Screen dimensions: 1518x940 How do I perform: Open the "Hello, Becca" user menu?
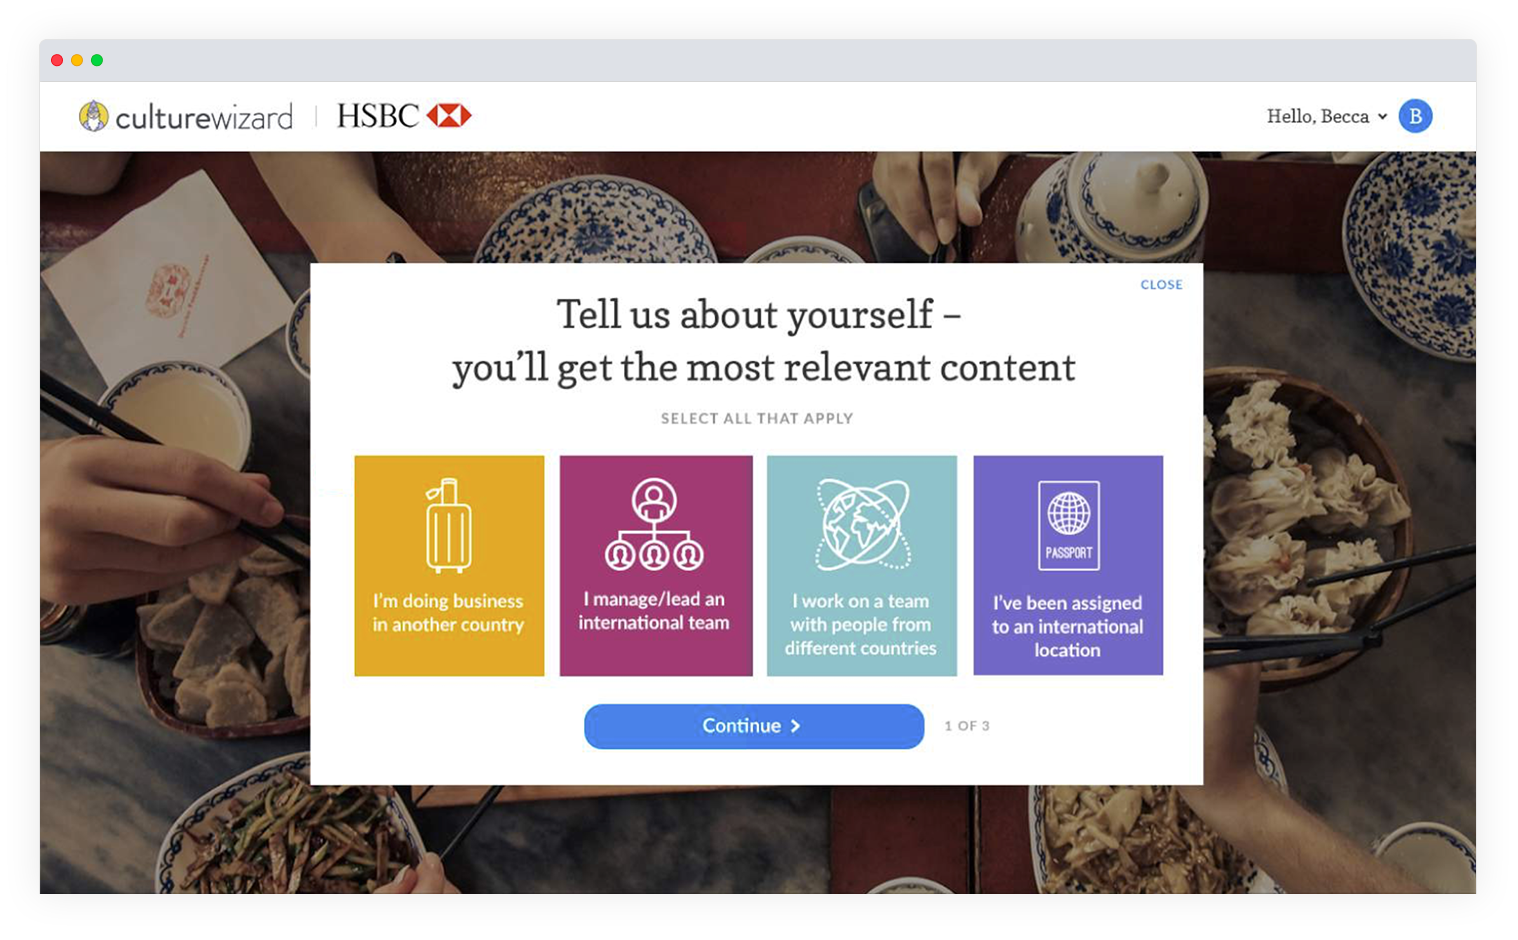point(1327,116)
